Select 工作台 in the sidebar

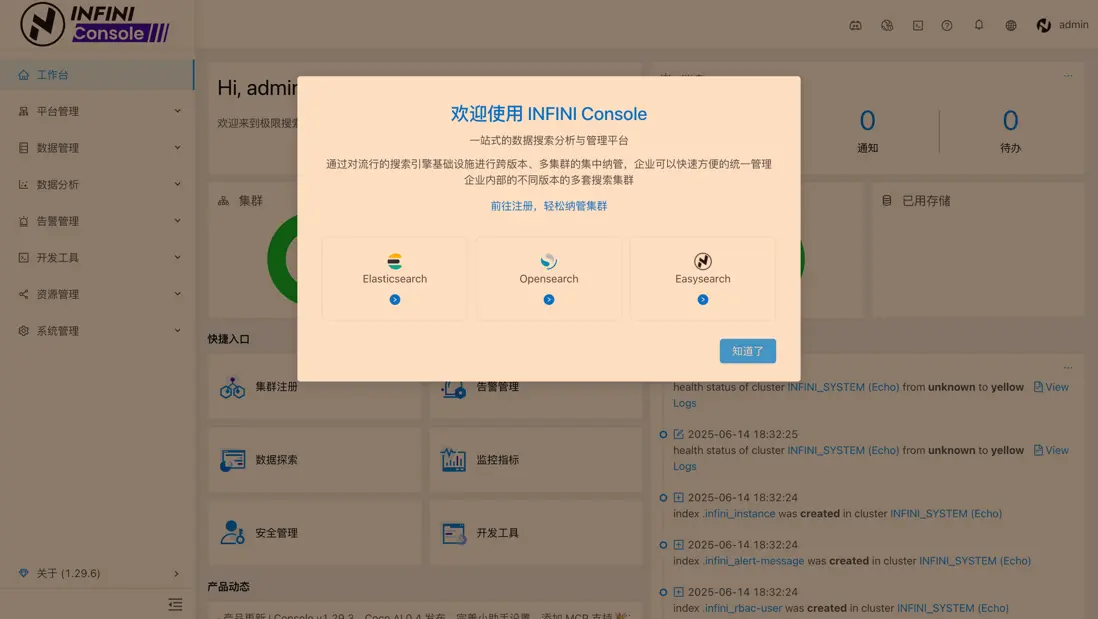(x=97, y=75)
